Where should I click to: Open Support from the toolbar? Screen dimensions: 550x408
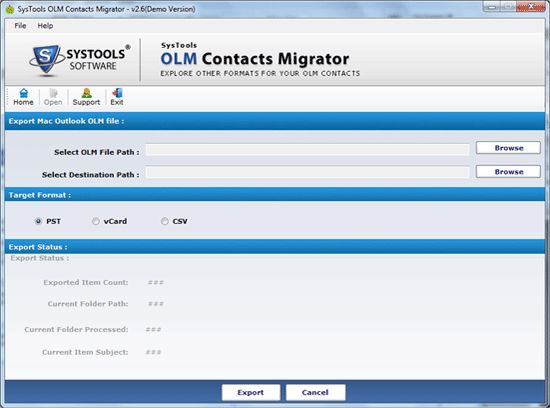pyautogui.click(x=86, y=97)
